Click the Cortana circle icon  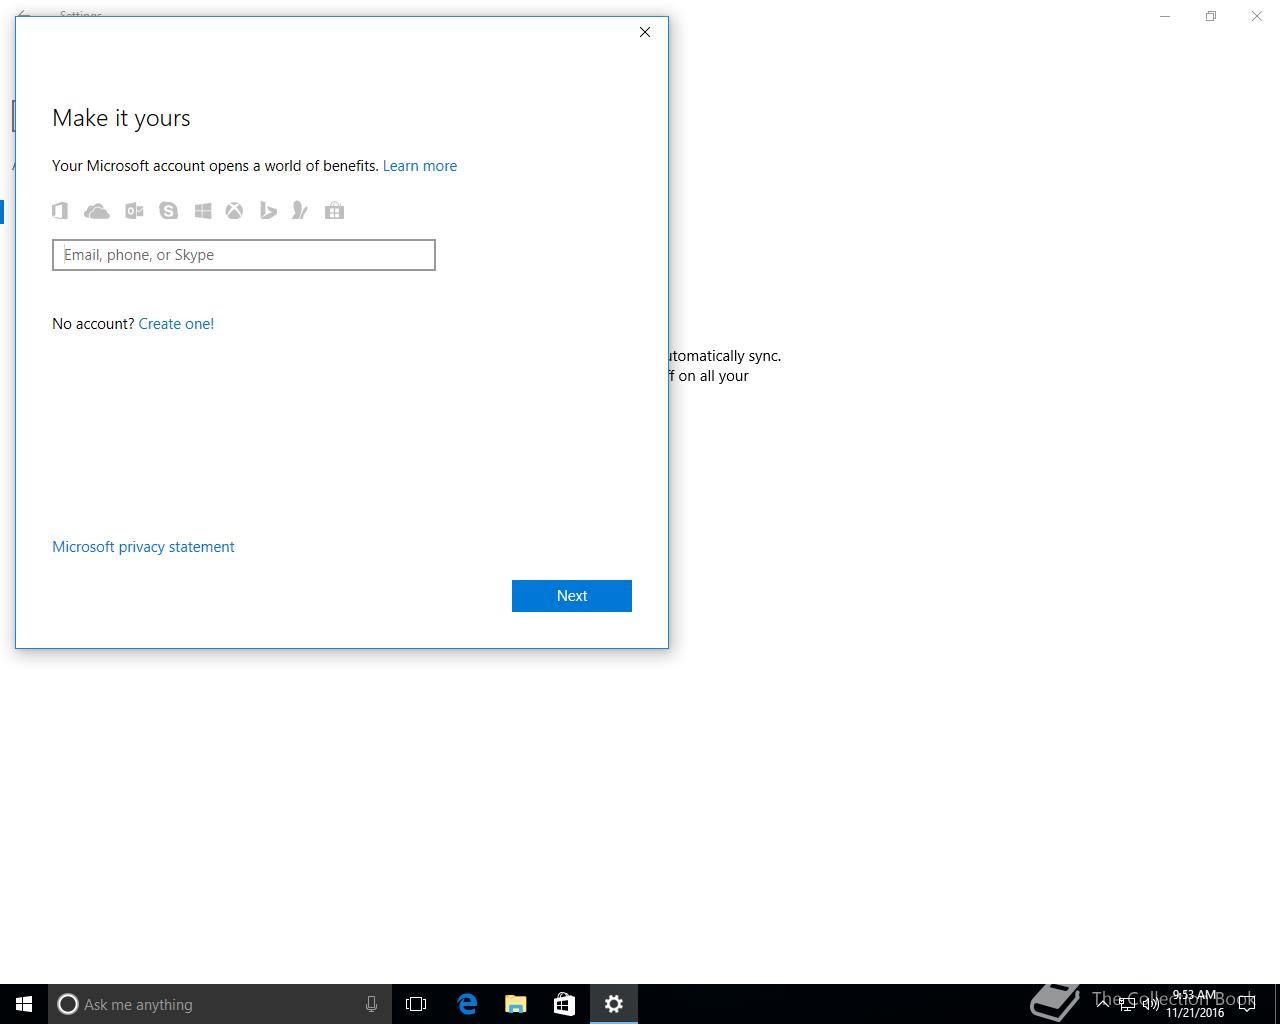[68, 1004]
